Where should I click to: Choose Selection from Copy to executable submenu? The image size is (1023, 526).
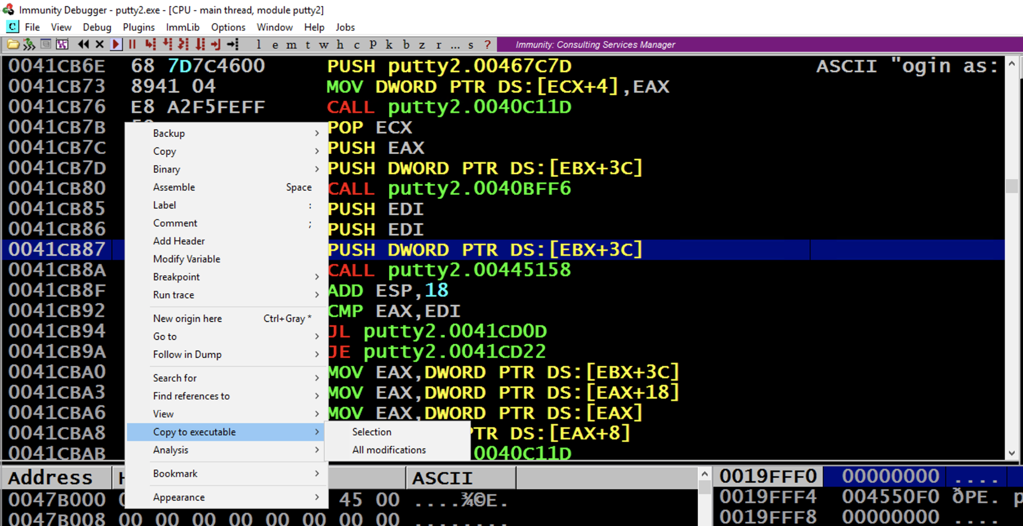point(397,431)
